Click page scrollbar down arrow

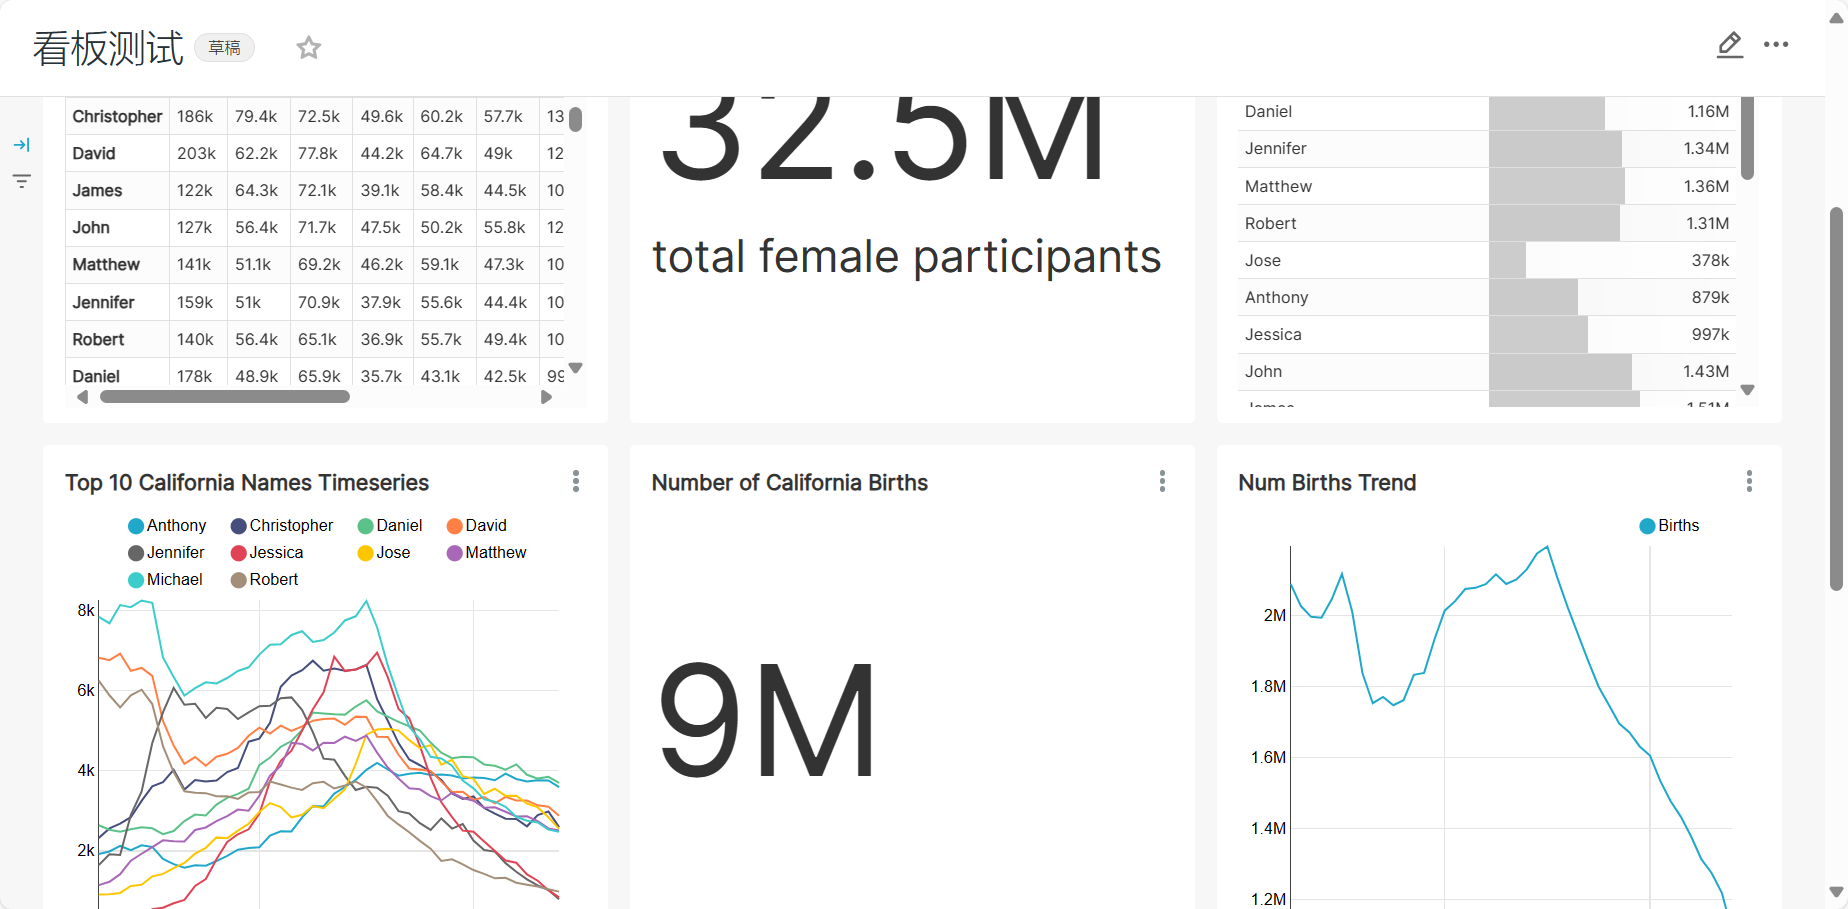[1836, 892]
